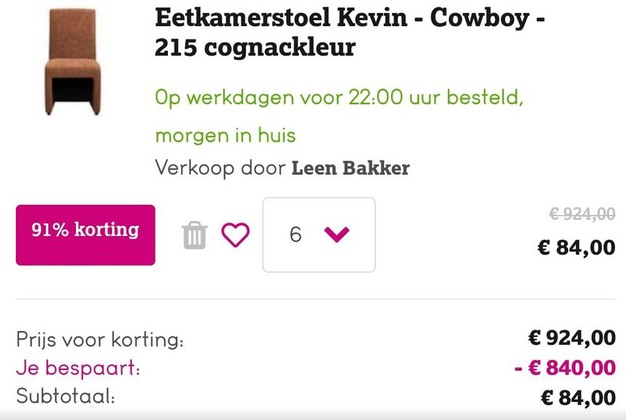
Task: Click the pink chevron quantity arrow
Action: [x=337, y=235]
